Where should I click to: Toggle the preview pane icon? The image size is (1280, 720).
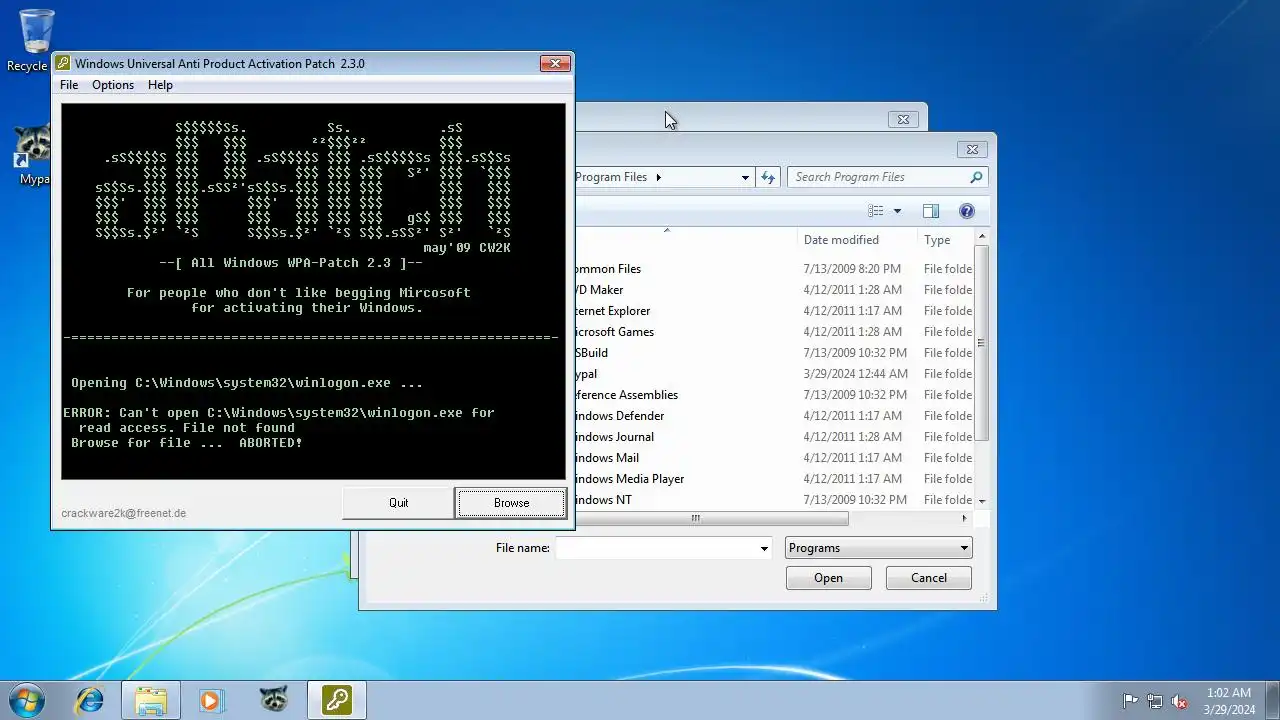coord(931,211)
